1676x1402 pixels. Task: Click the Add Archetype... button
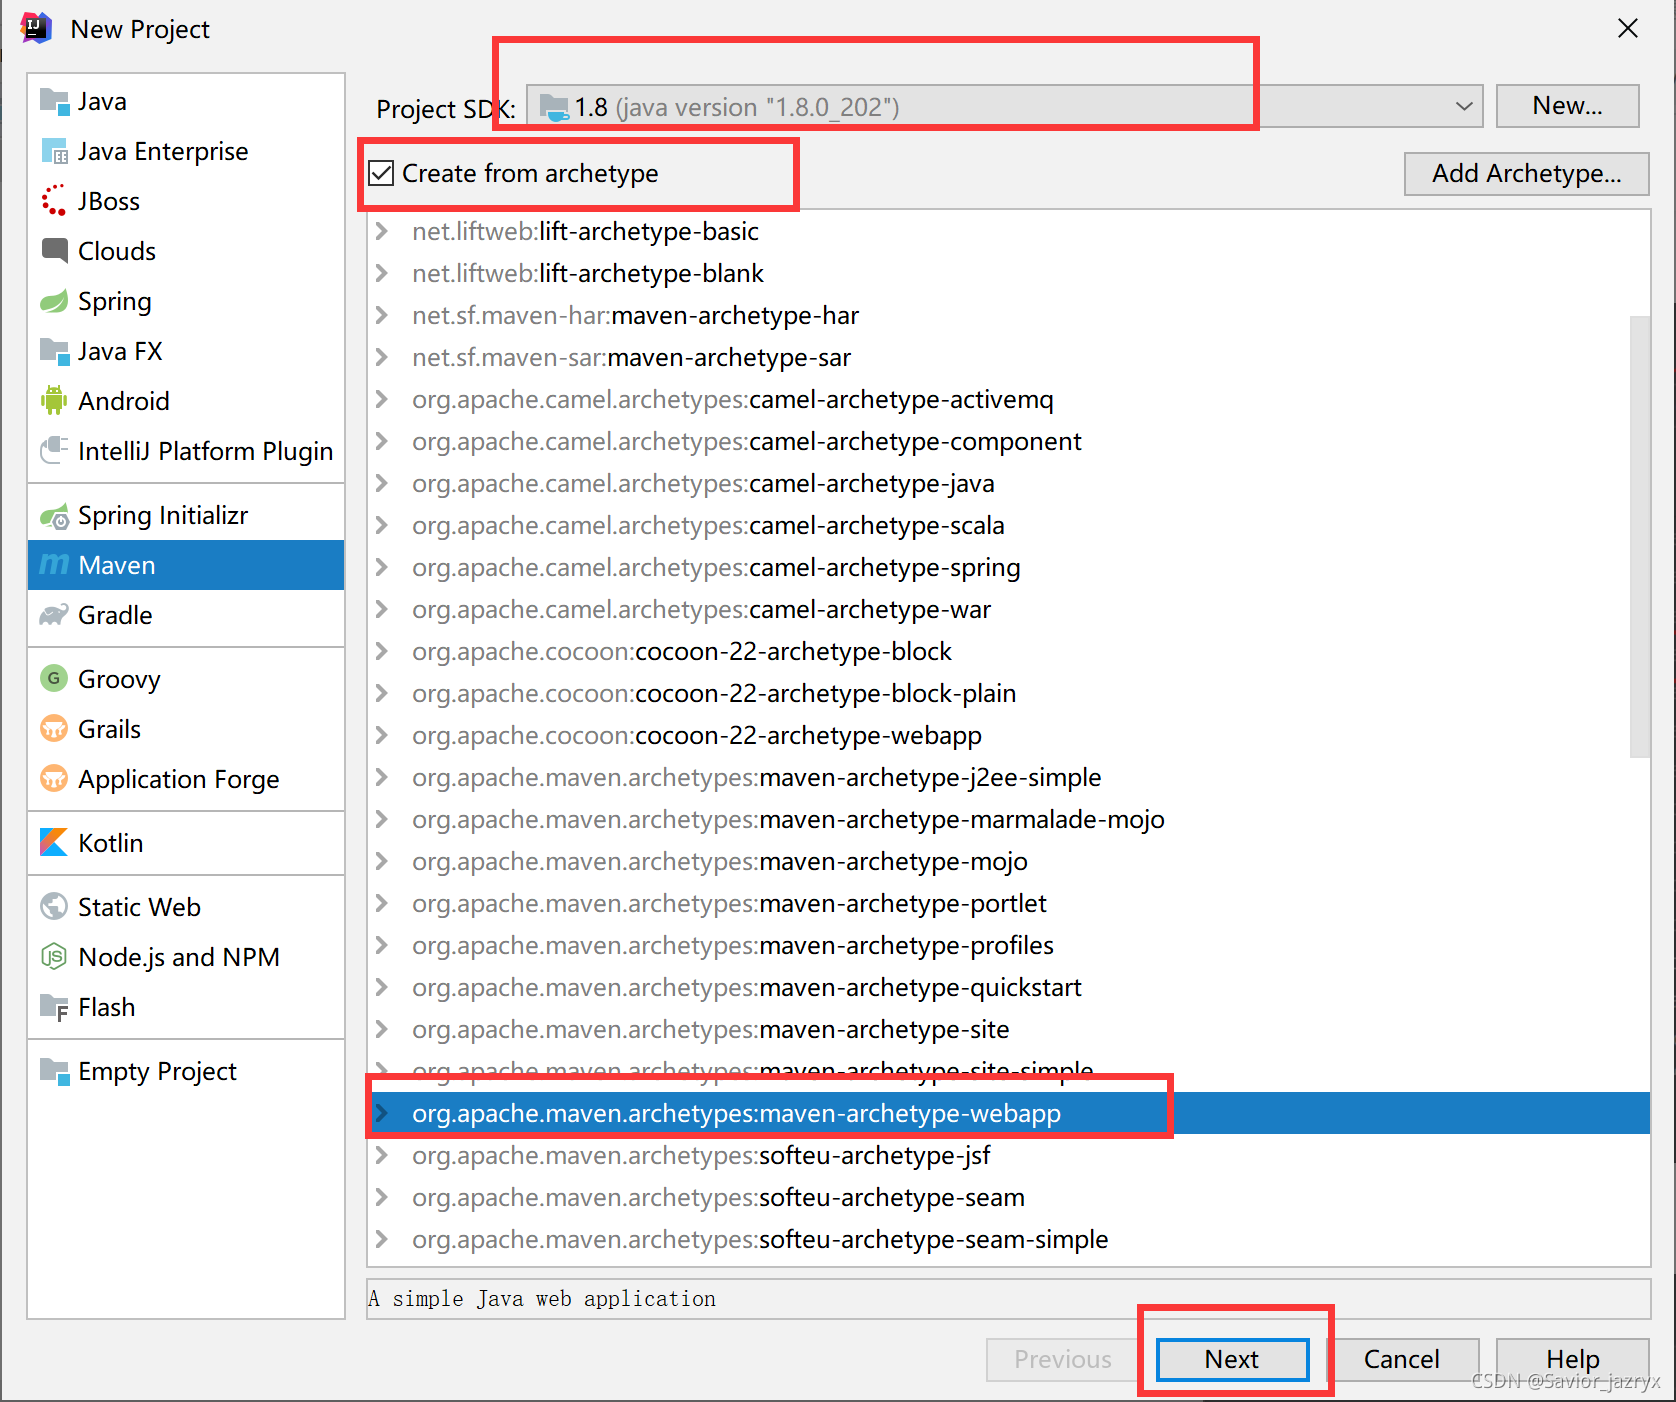(x=1526, y=173)
